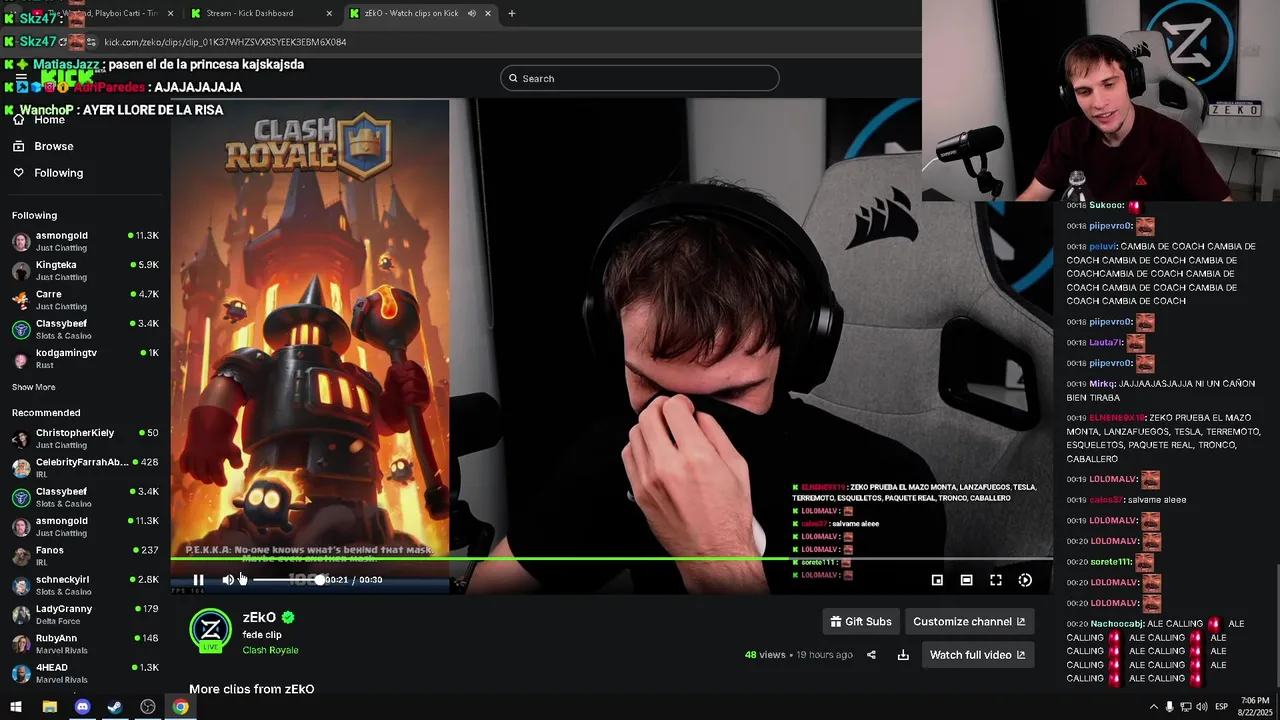Click the green clip progress bar

[x=611, y=558]
